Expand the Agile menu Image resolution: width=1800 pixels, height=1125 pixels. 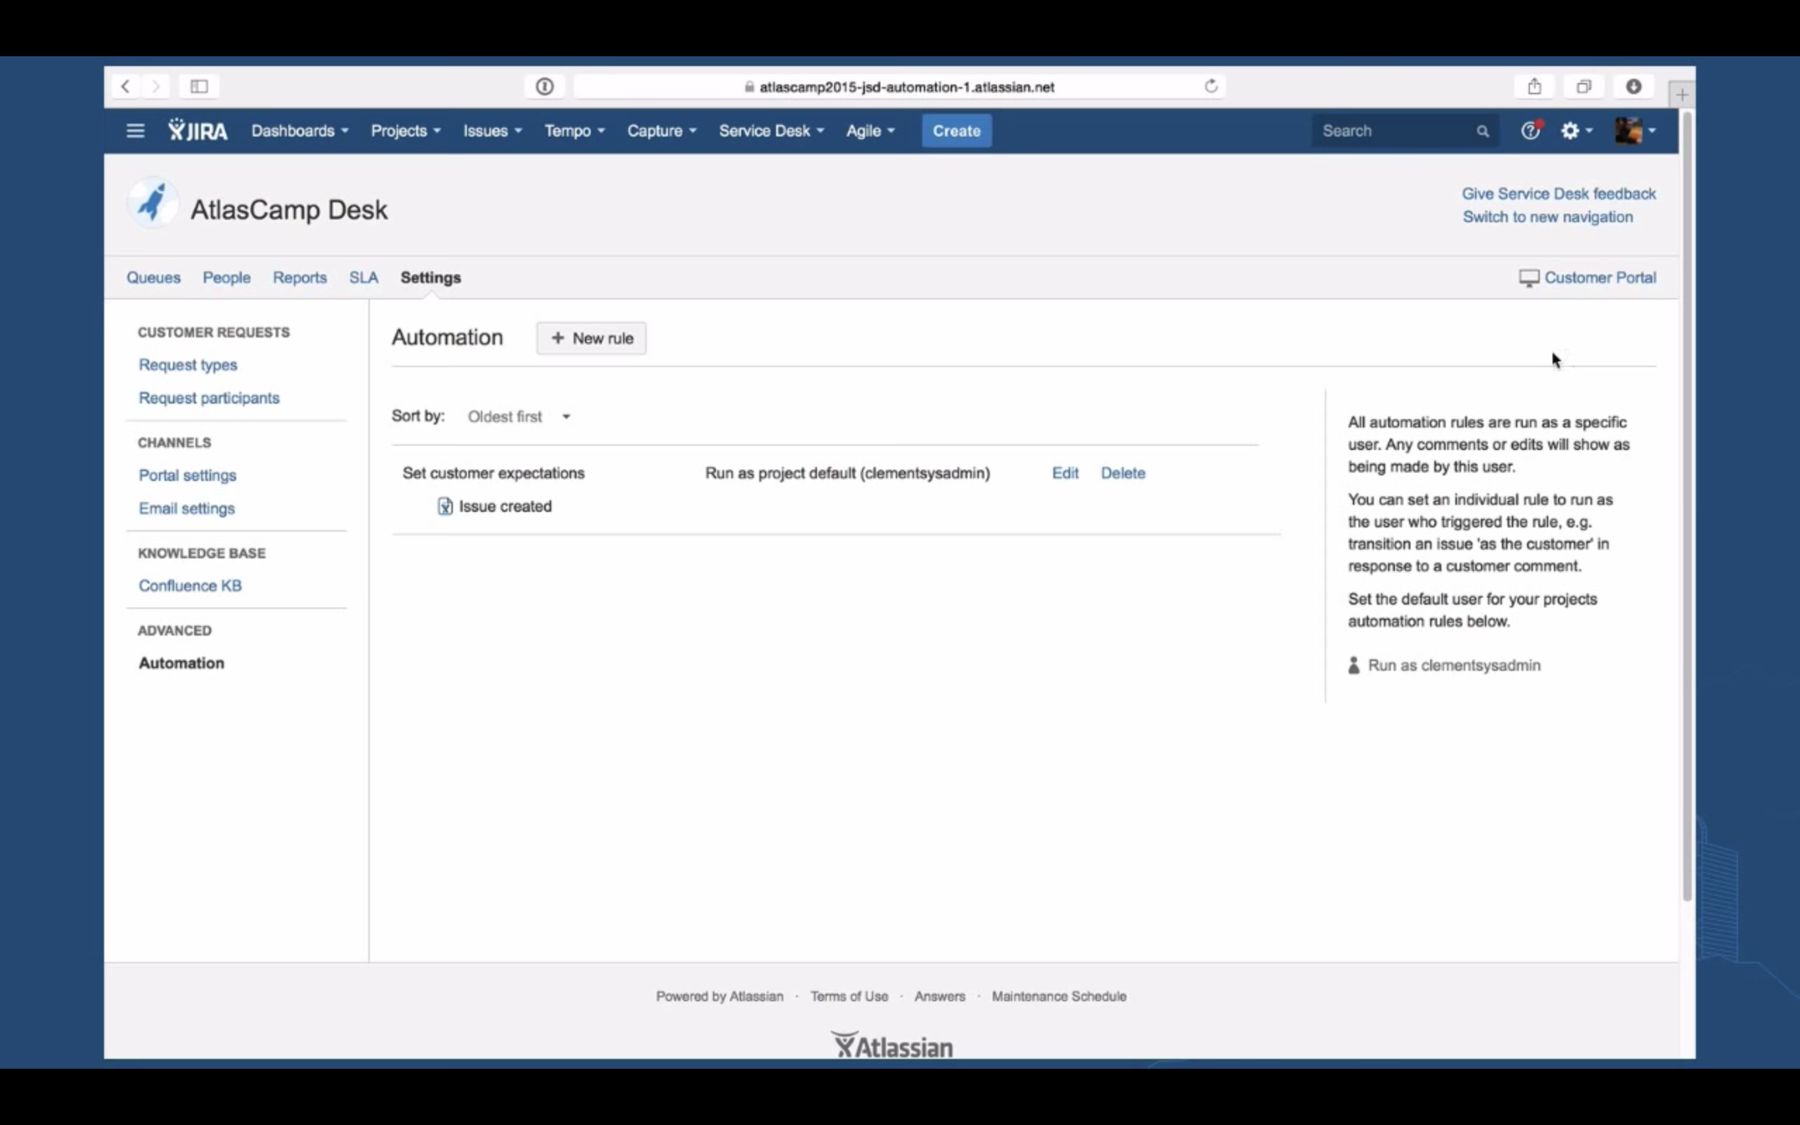870,131
